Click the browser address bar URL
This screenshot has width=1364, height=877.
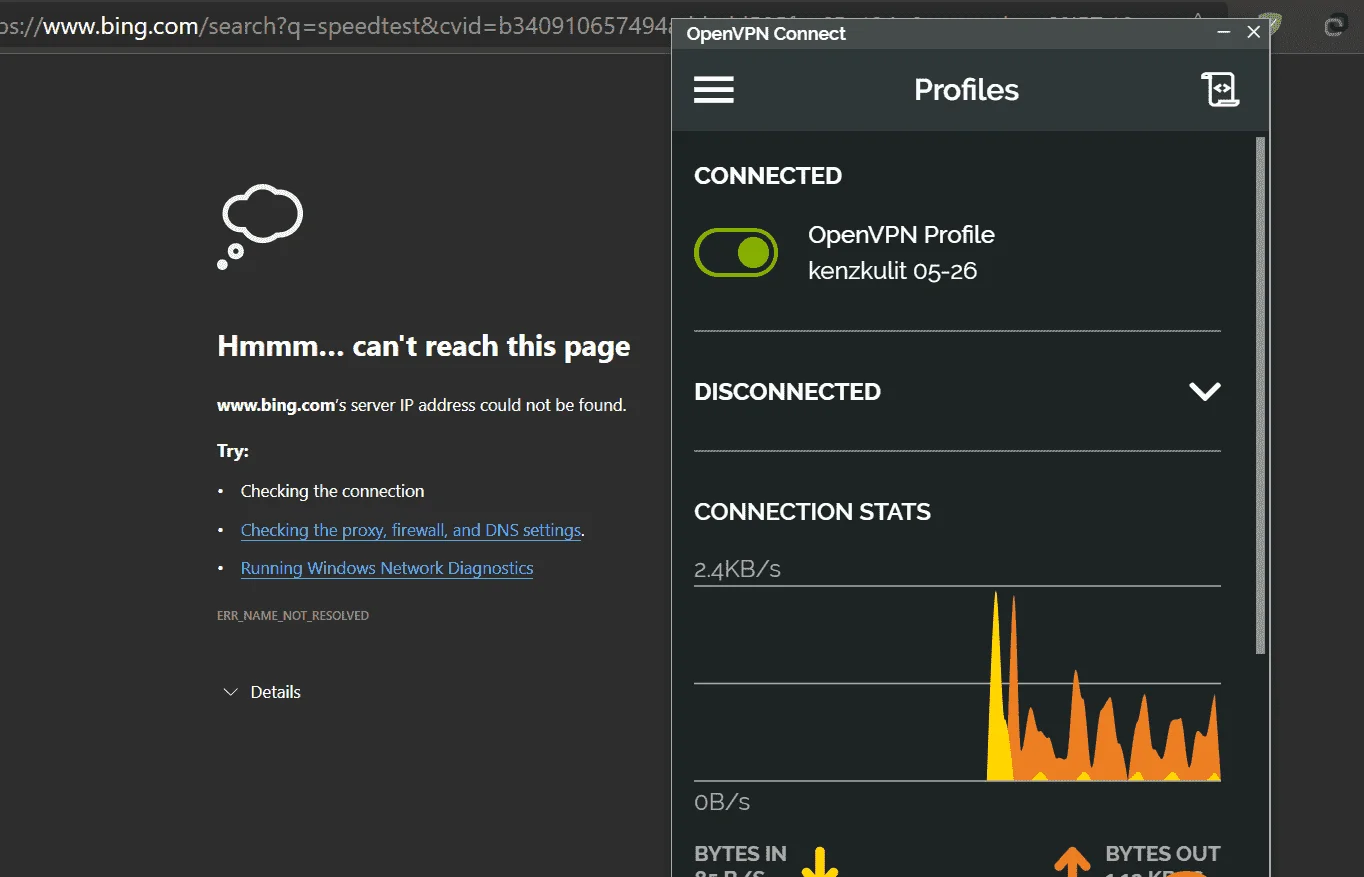pos(335,27)
